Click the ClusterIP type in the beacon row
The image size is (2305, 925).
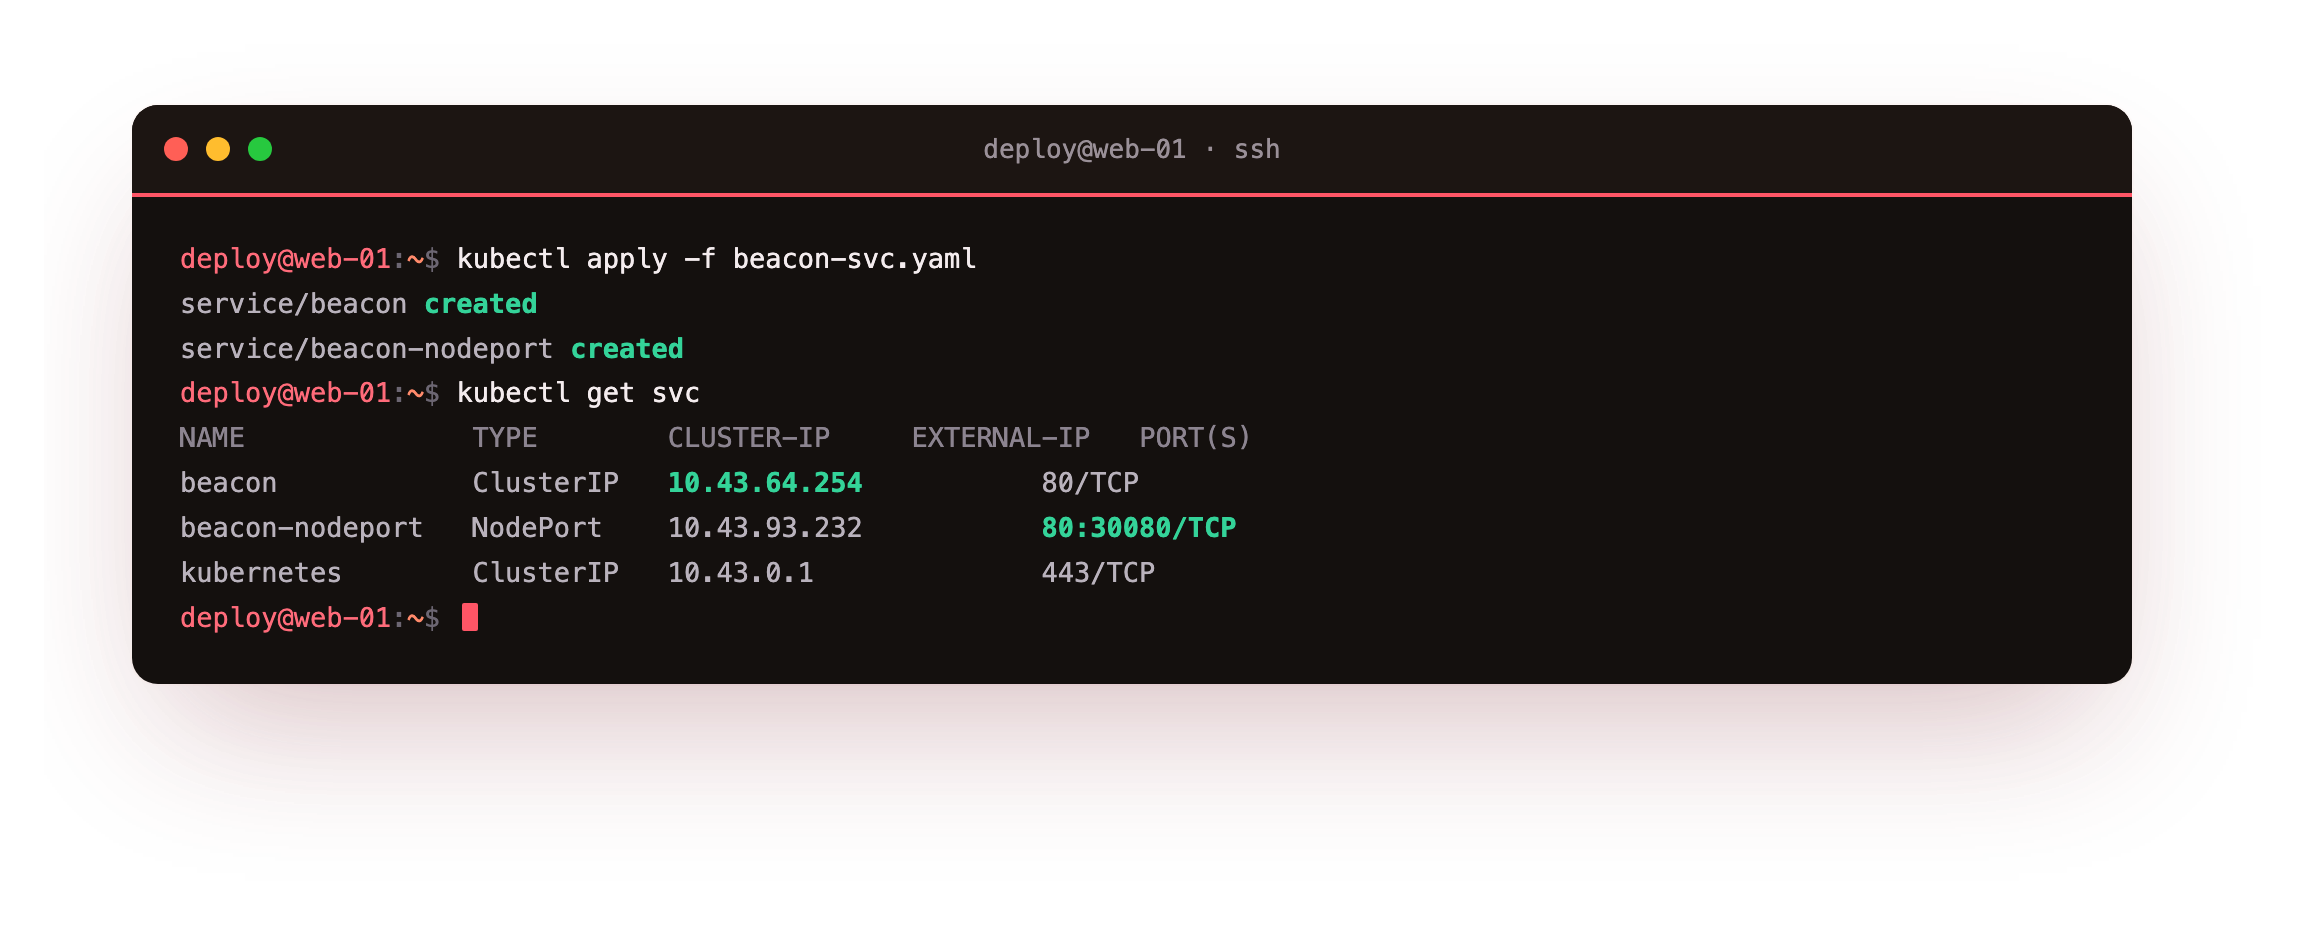coord(545,483)
